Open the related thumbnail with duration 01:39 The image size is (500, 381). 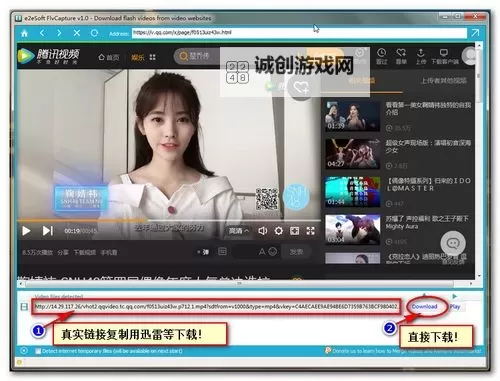(353, 116)
